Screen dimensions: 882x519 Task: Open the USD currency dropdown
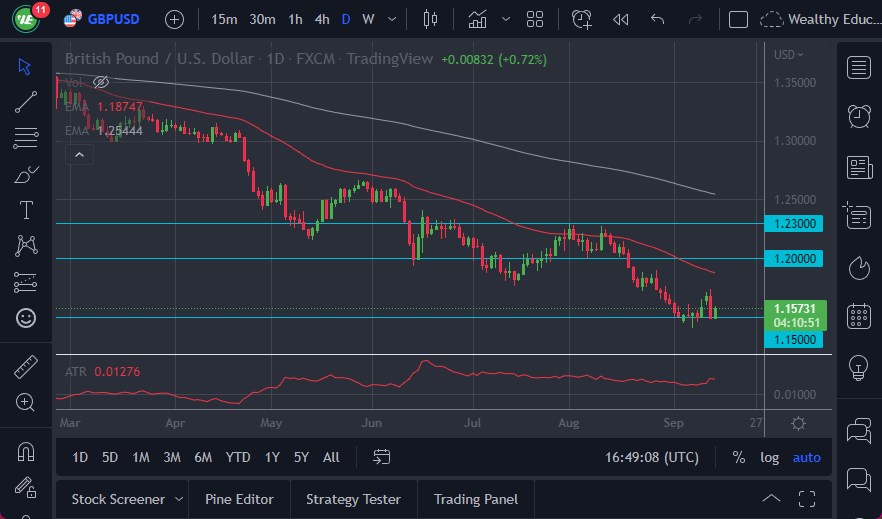click(789, 54)
